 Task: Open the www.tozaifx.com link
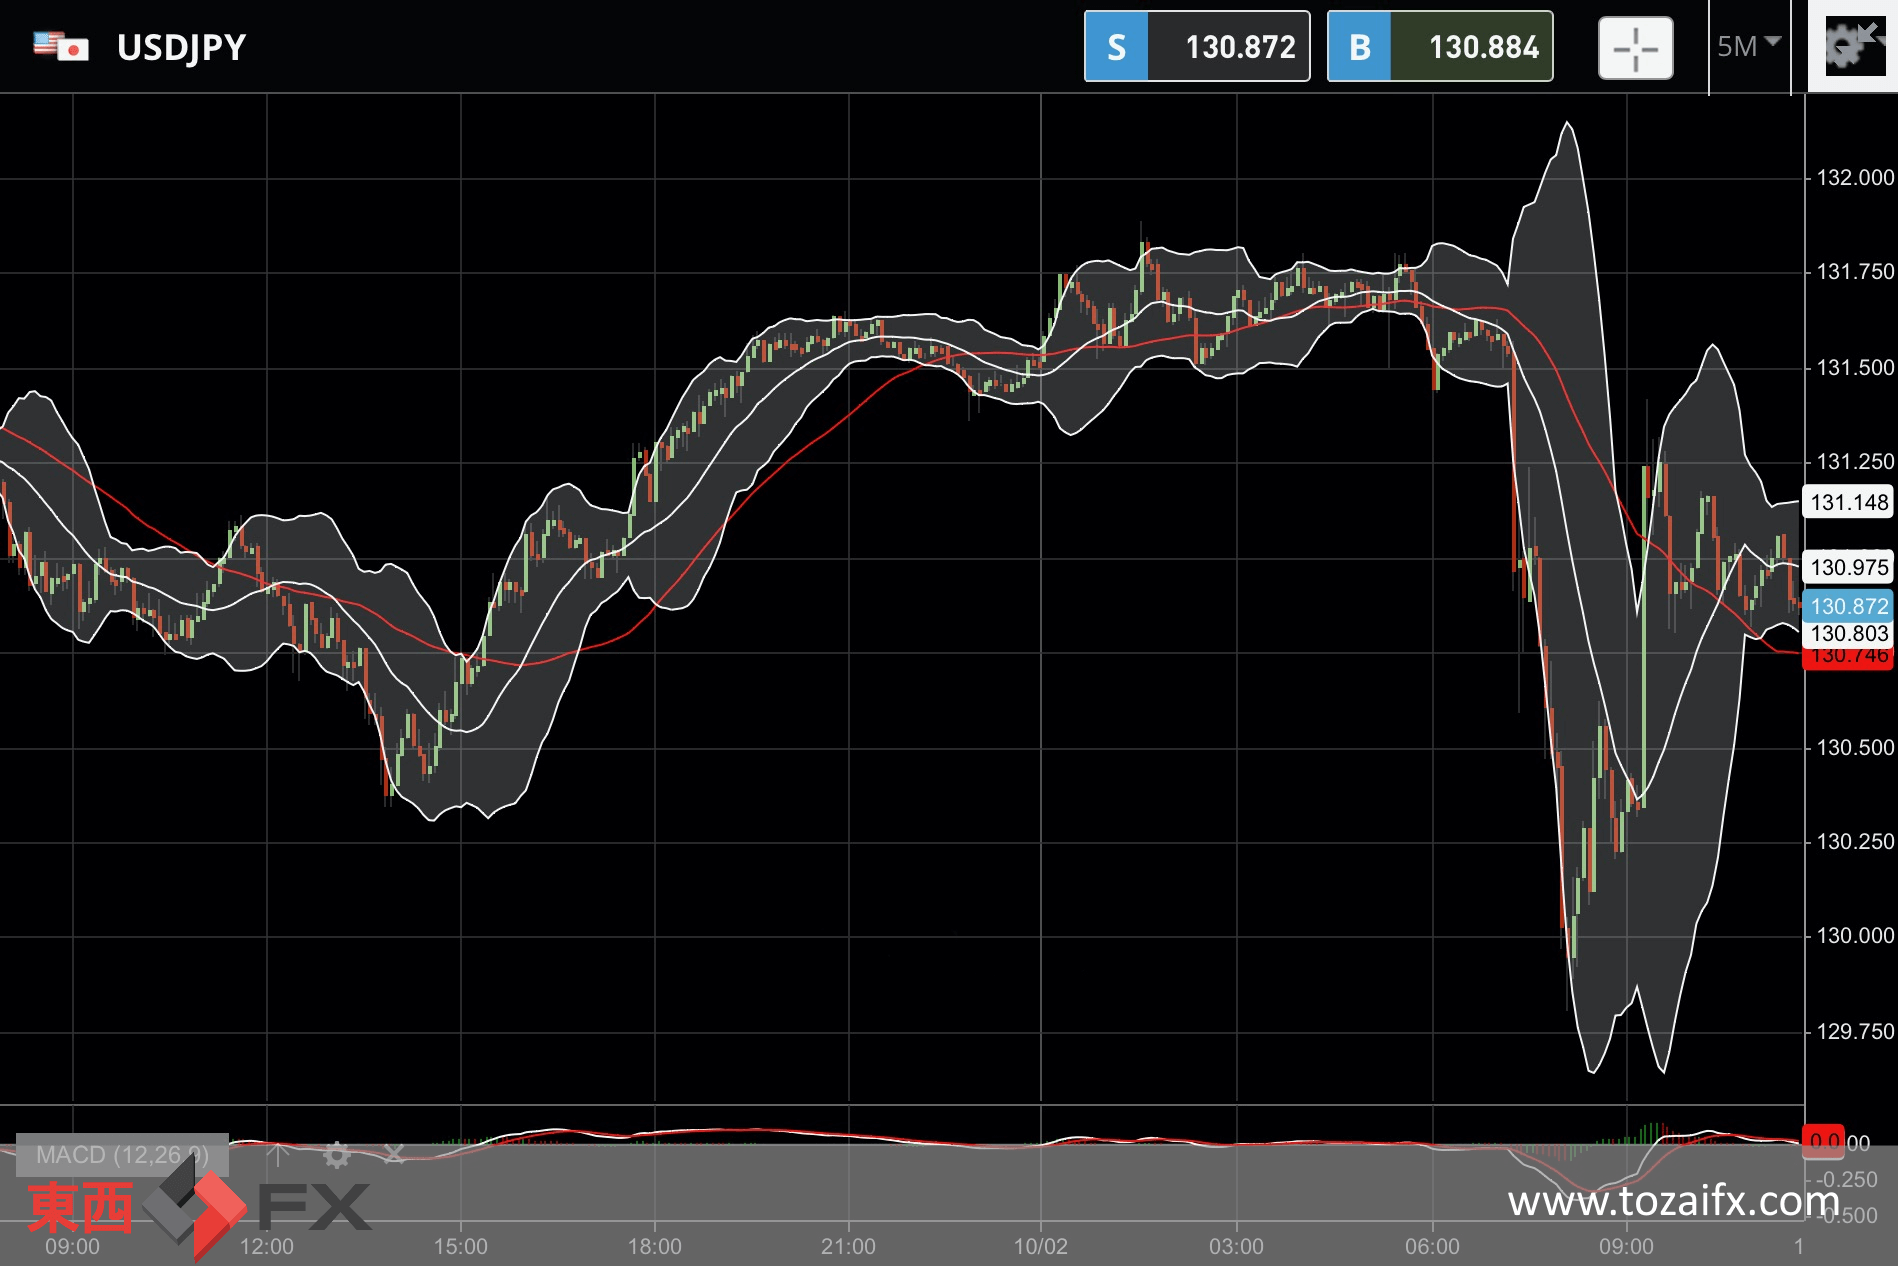point(1673,1200)
